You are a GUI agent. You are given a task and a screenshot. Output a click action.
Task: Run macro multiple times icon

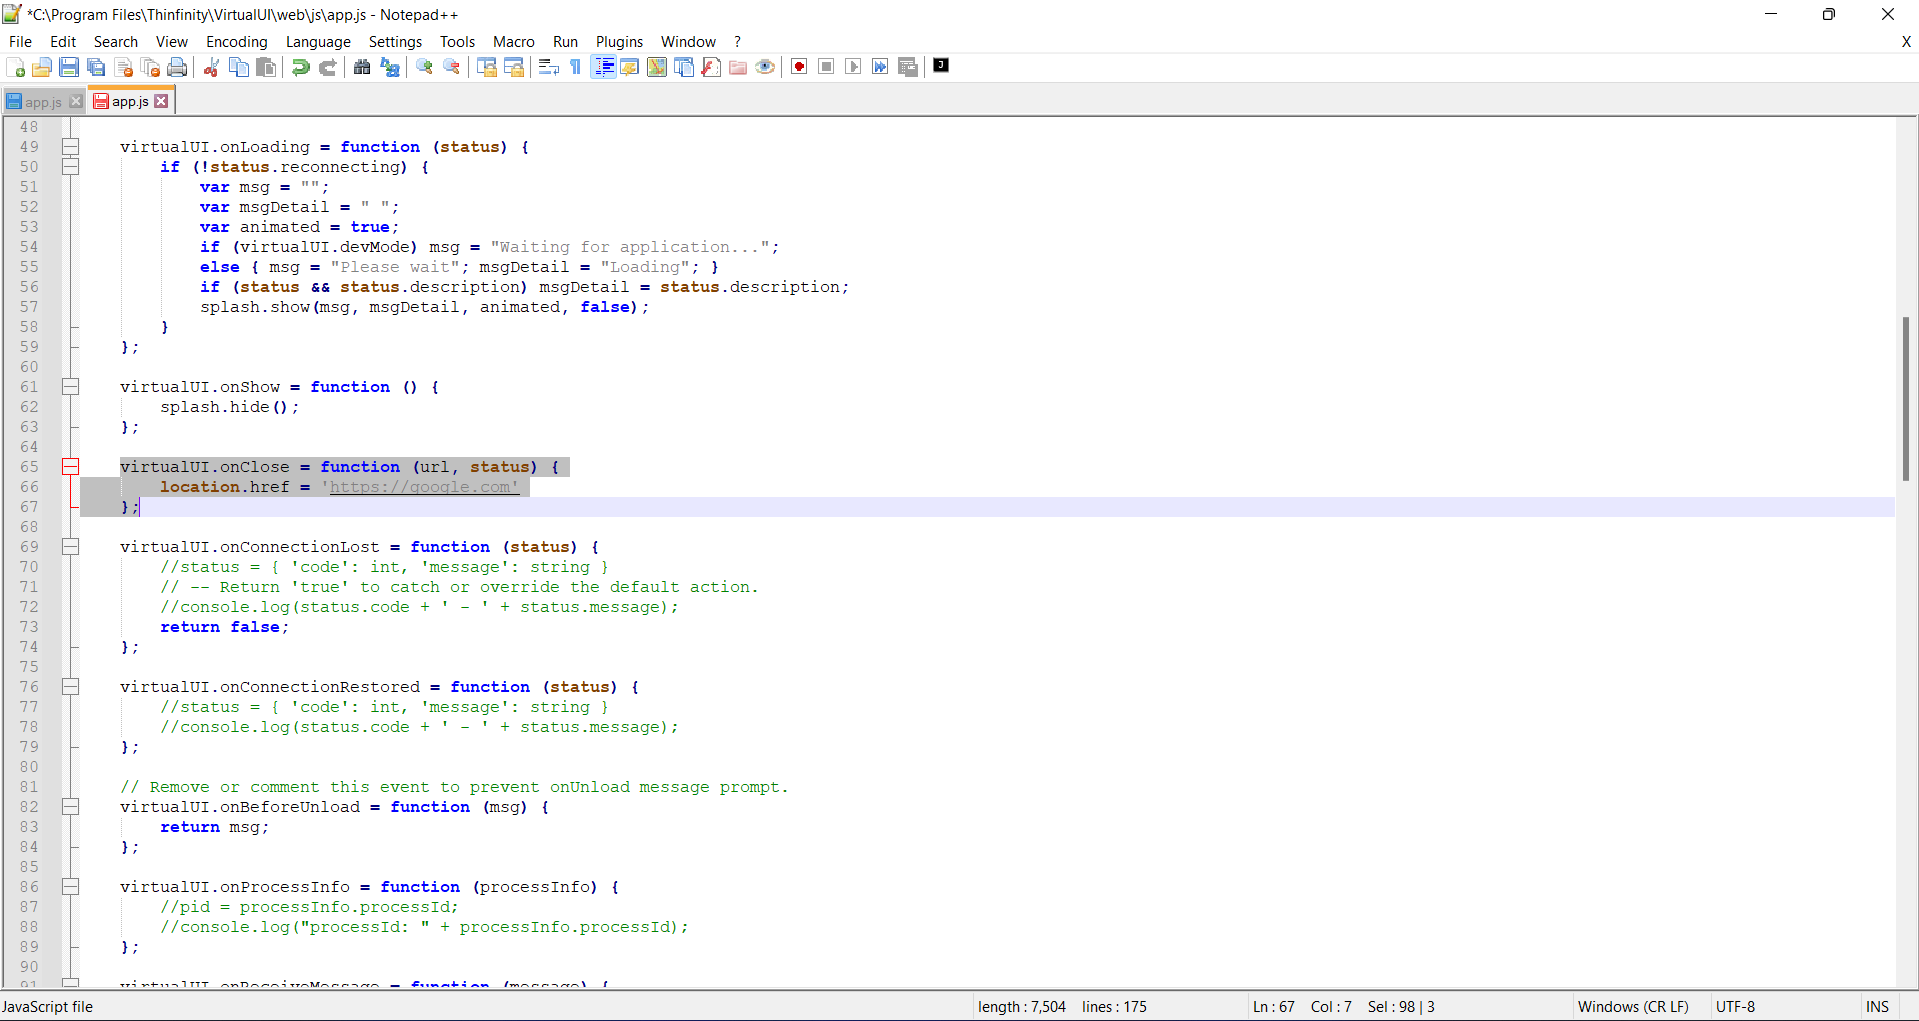(x=880, y=67)
